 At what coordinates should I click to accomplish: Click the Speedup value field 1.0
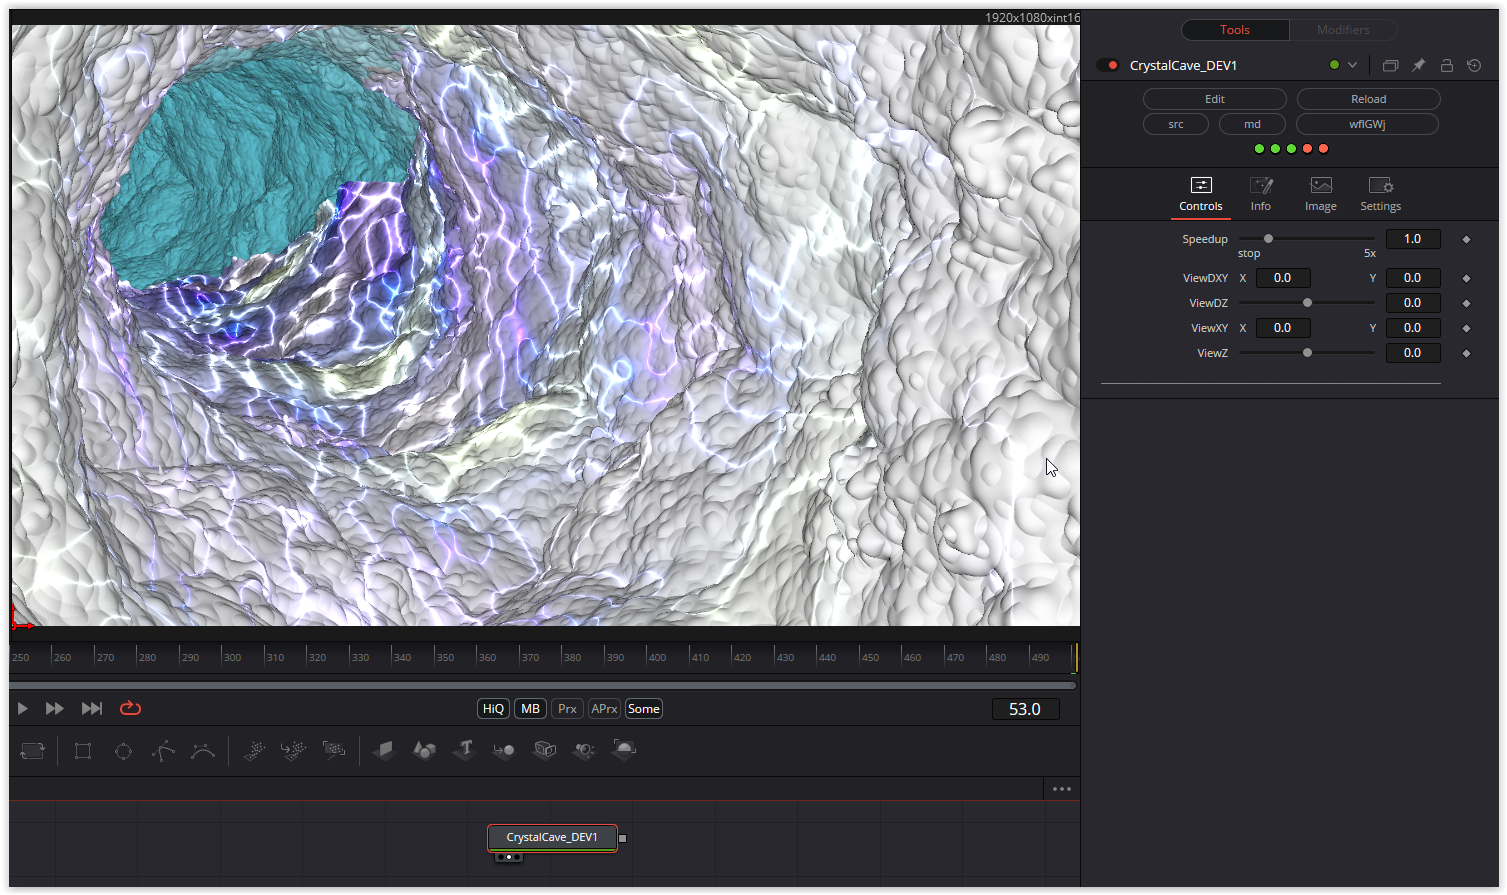[1413, 239]
